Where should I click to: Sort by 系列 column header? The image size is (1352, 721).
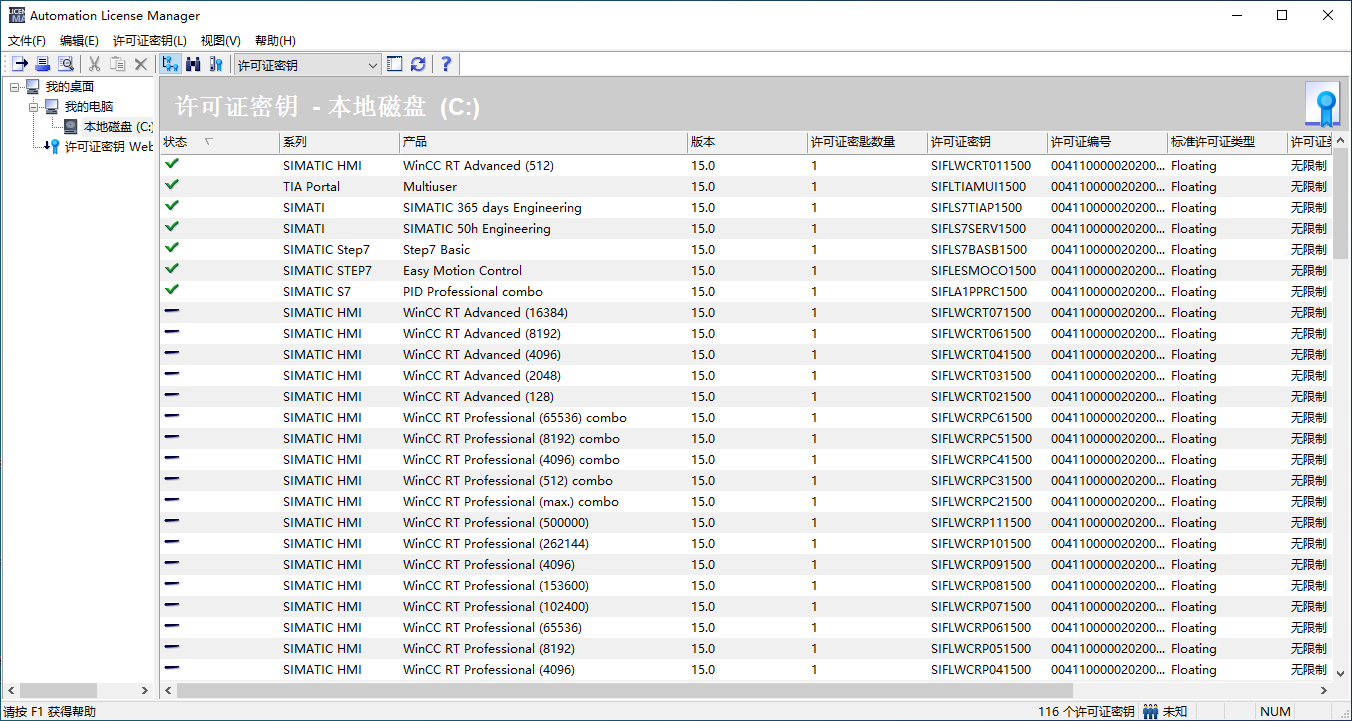click(x=339, y=142)
